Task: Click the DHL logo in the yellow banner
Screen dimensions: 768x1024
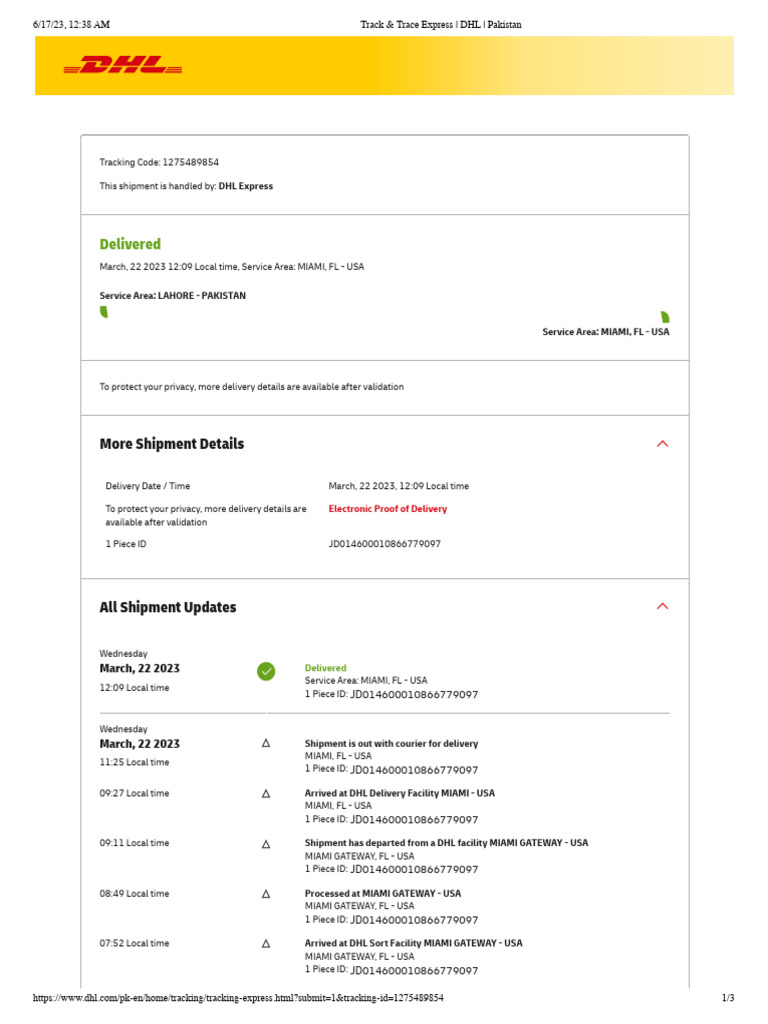Action: click(123, 66)
